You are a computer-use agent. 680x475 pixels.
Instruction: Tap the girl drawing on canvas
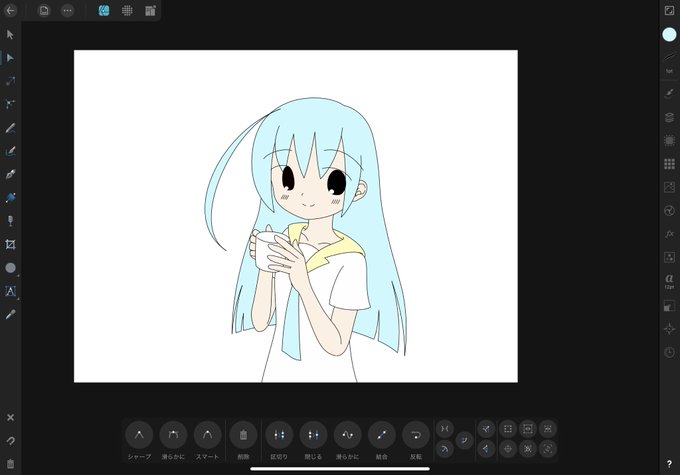point(306,239)
